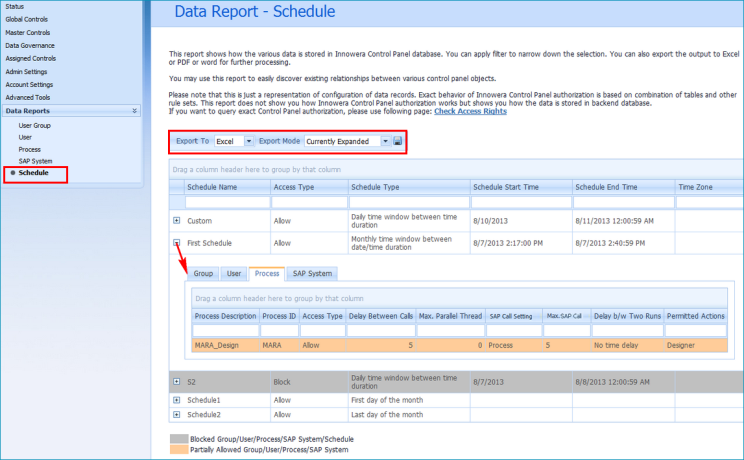Select SAP System data report in sidebar
The width and height of the screenshot is (744, 460).
click(x=36, y=161)
